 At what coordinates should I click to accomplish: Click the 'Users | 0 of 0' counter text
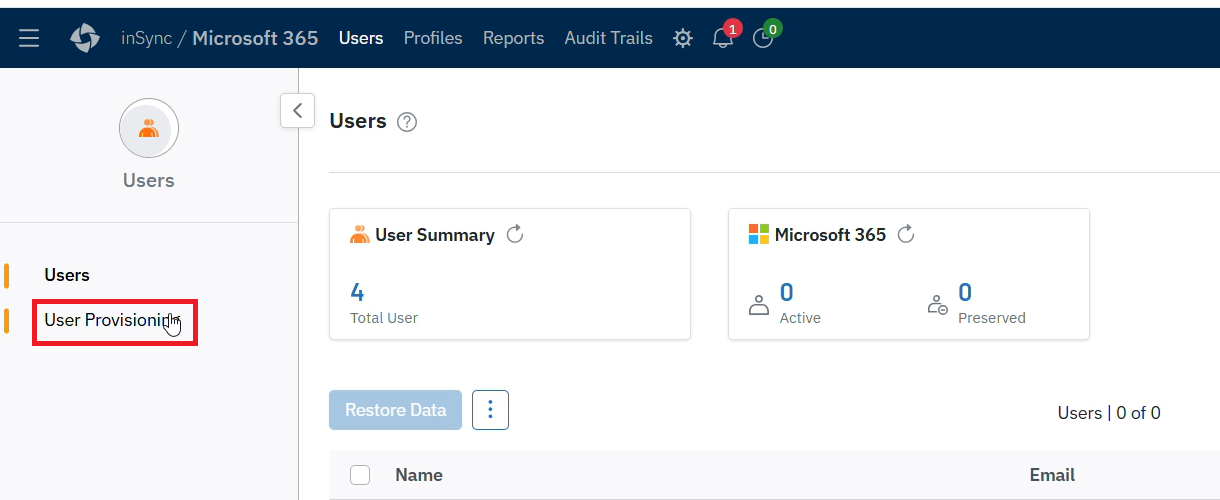pos(1109,413)
